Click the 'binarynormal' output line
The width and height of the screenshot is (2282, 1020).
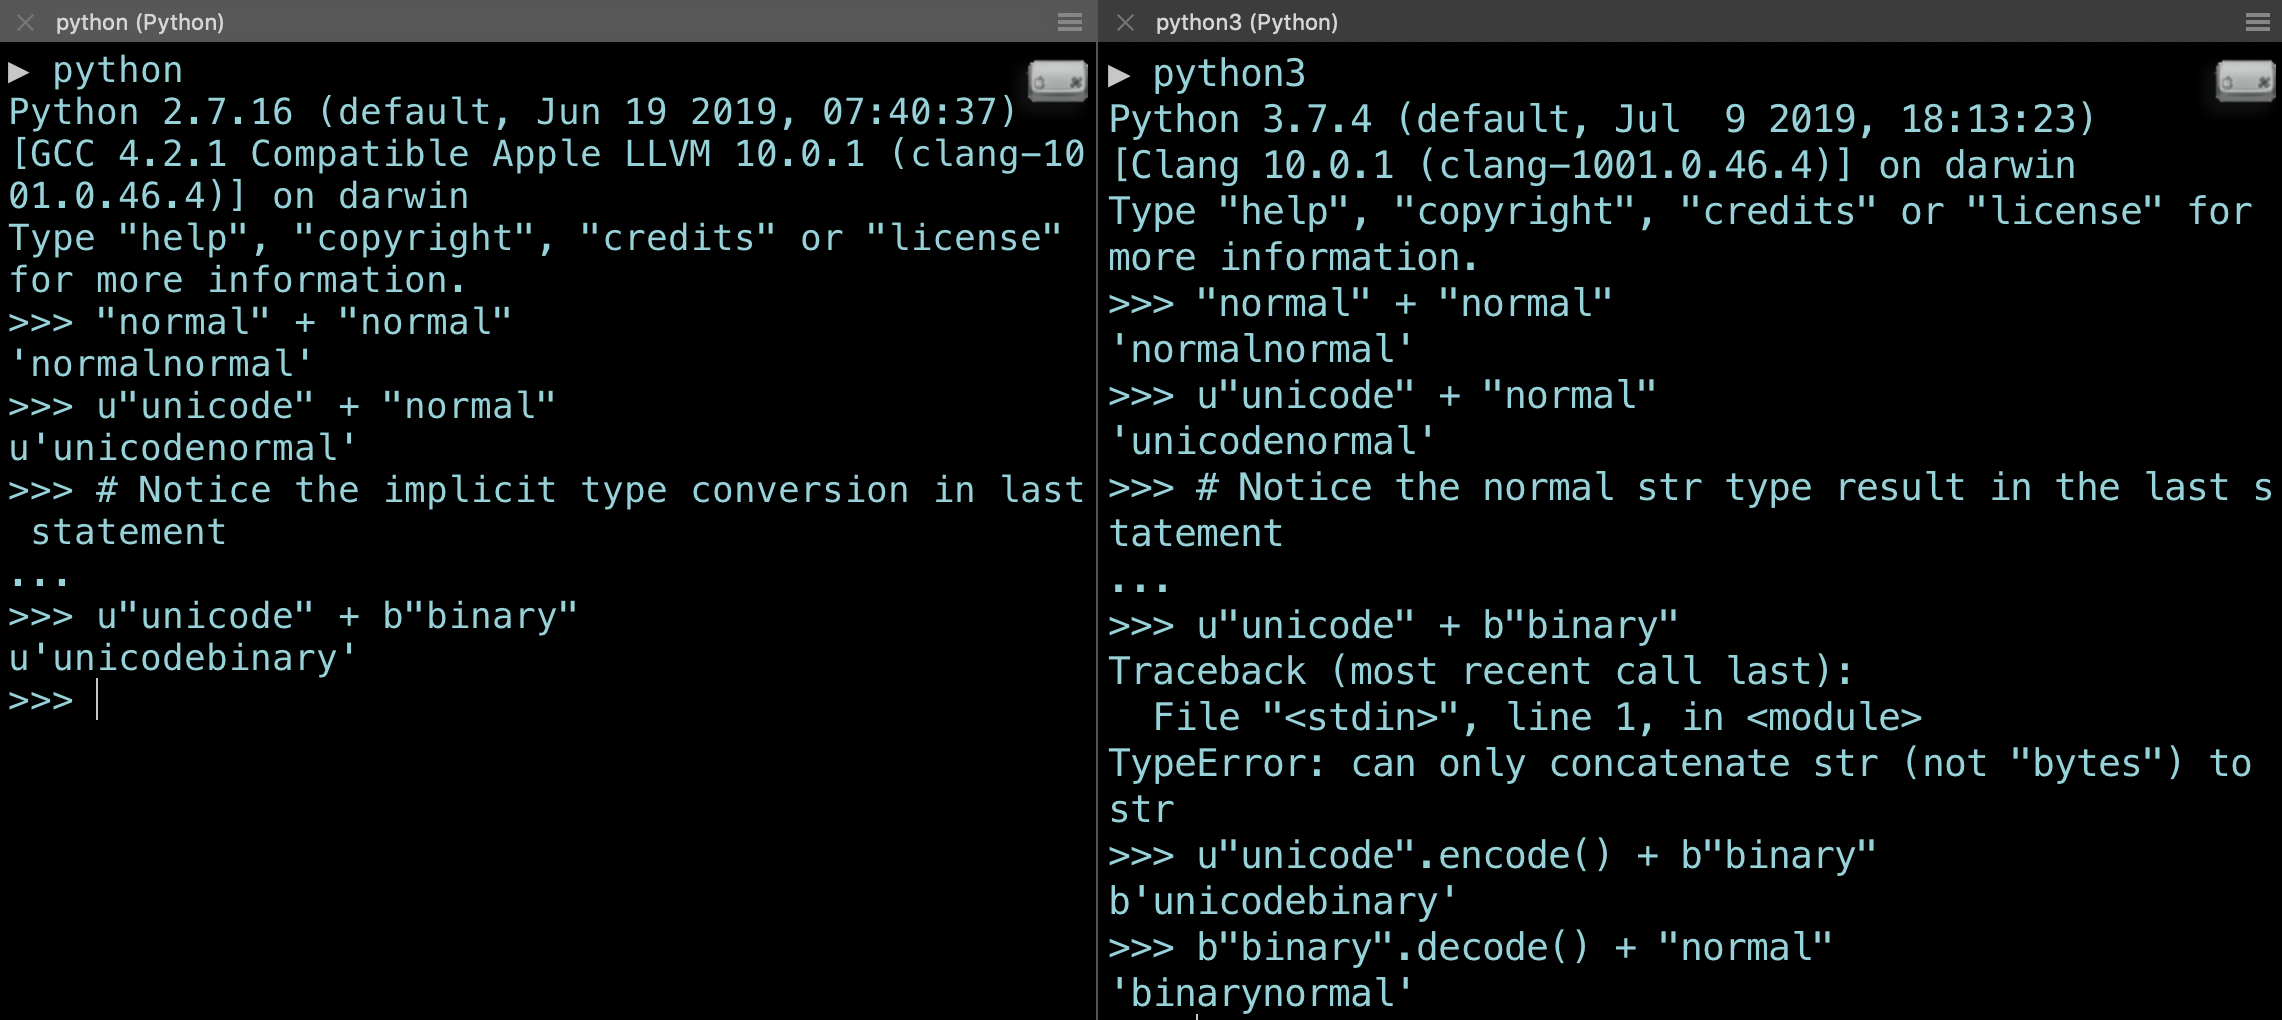coord(1261,994)
